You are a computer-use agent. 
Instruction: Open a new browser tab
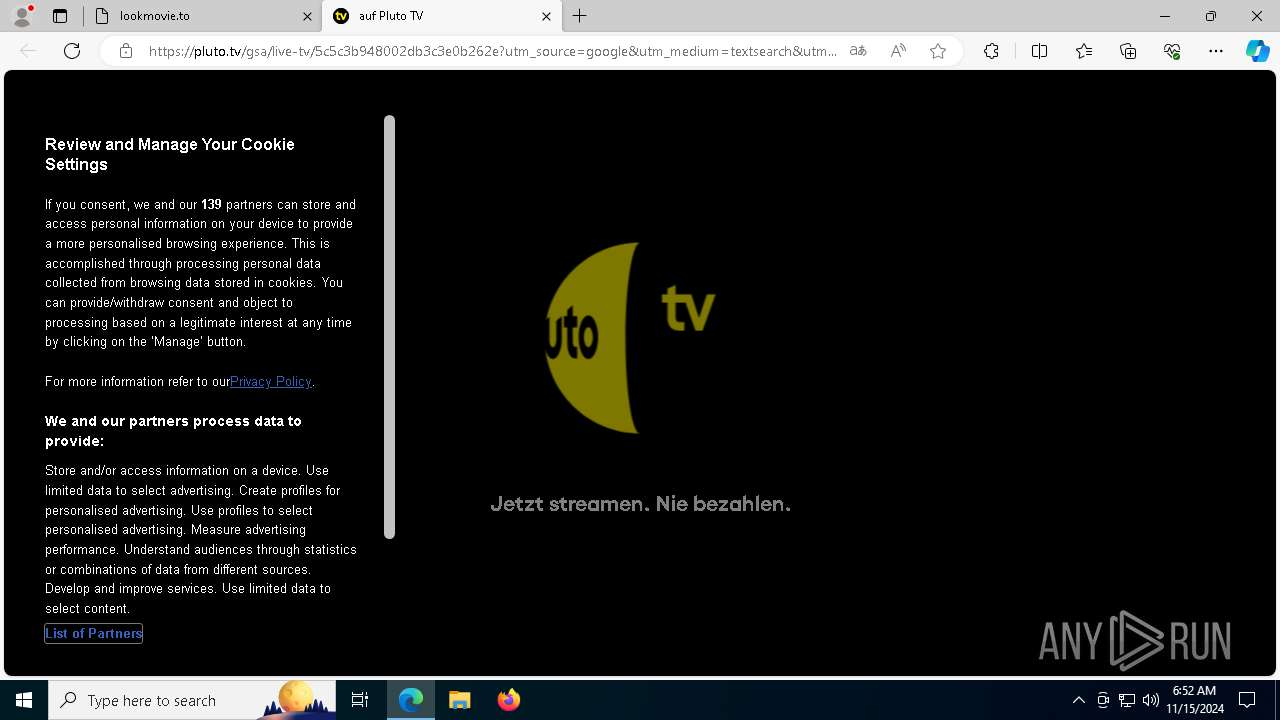coord(580,16)
